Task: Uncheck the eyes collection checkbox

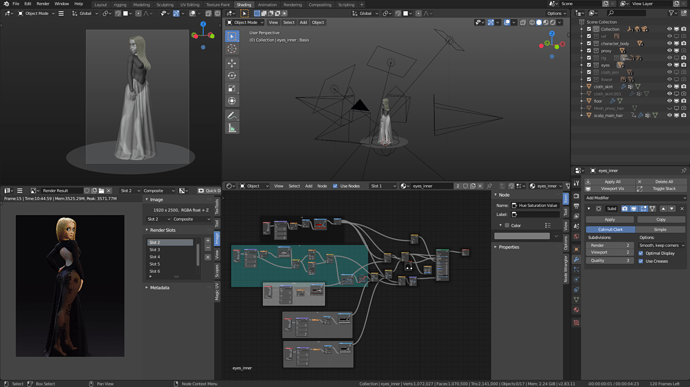Action: point(589,65)
